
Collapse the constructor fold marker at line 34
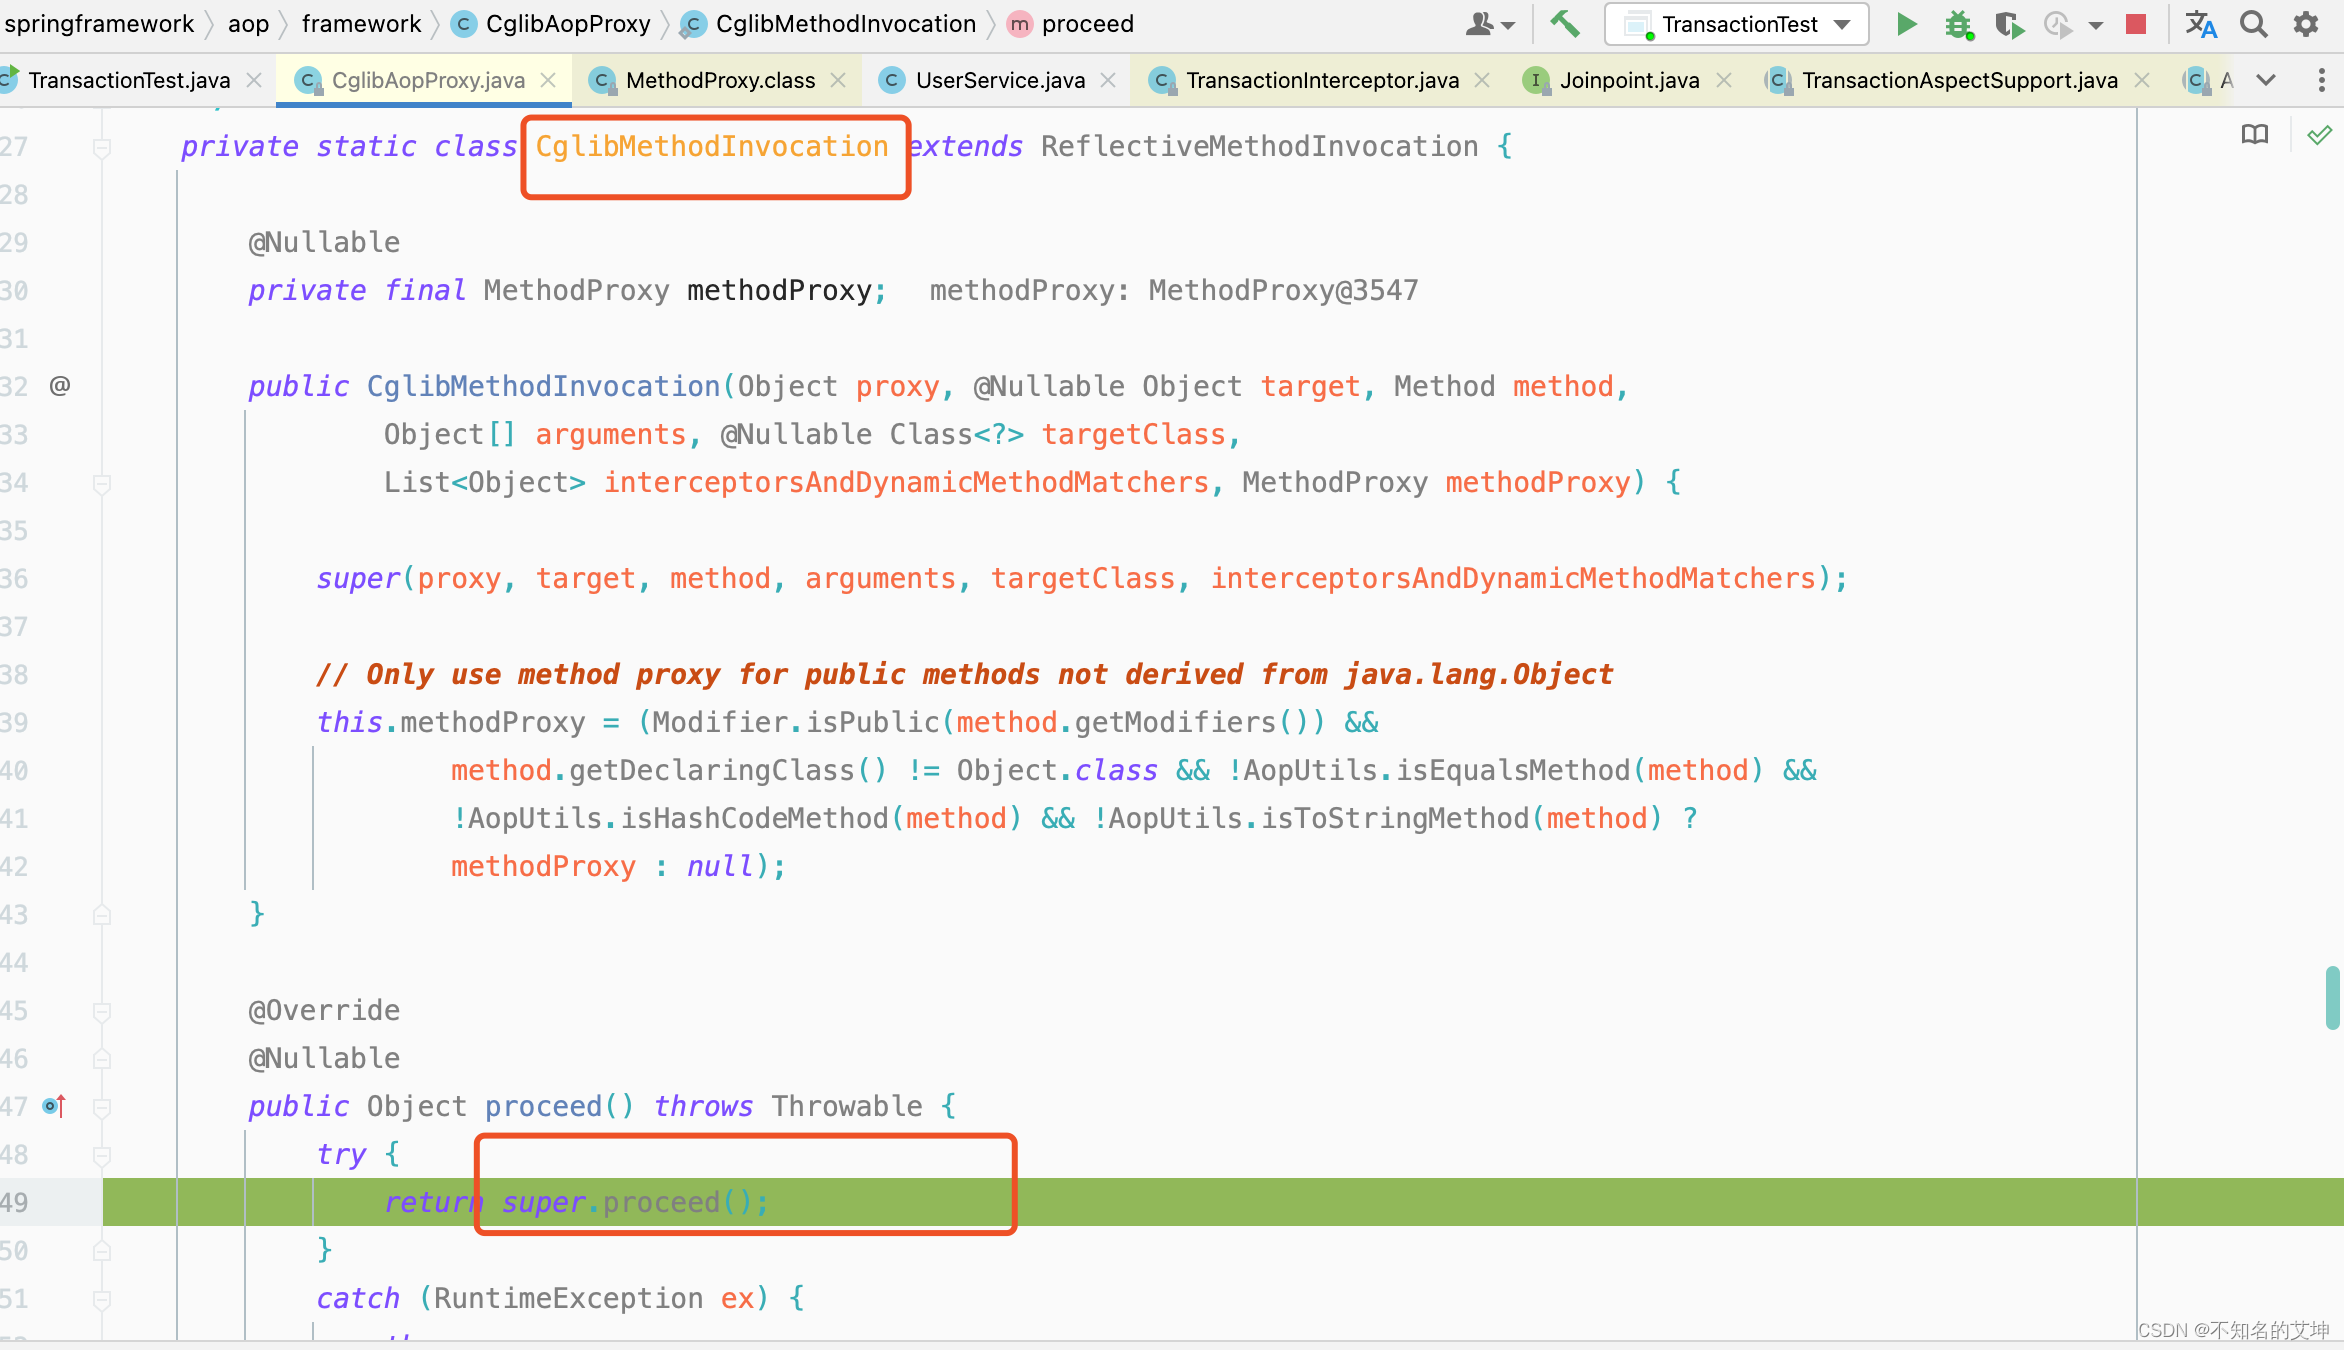101,484
